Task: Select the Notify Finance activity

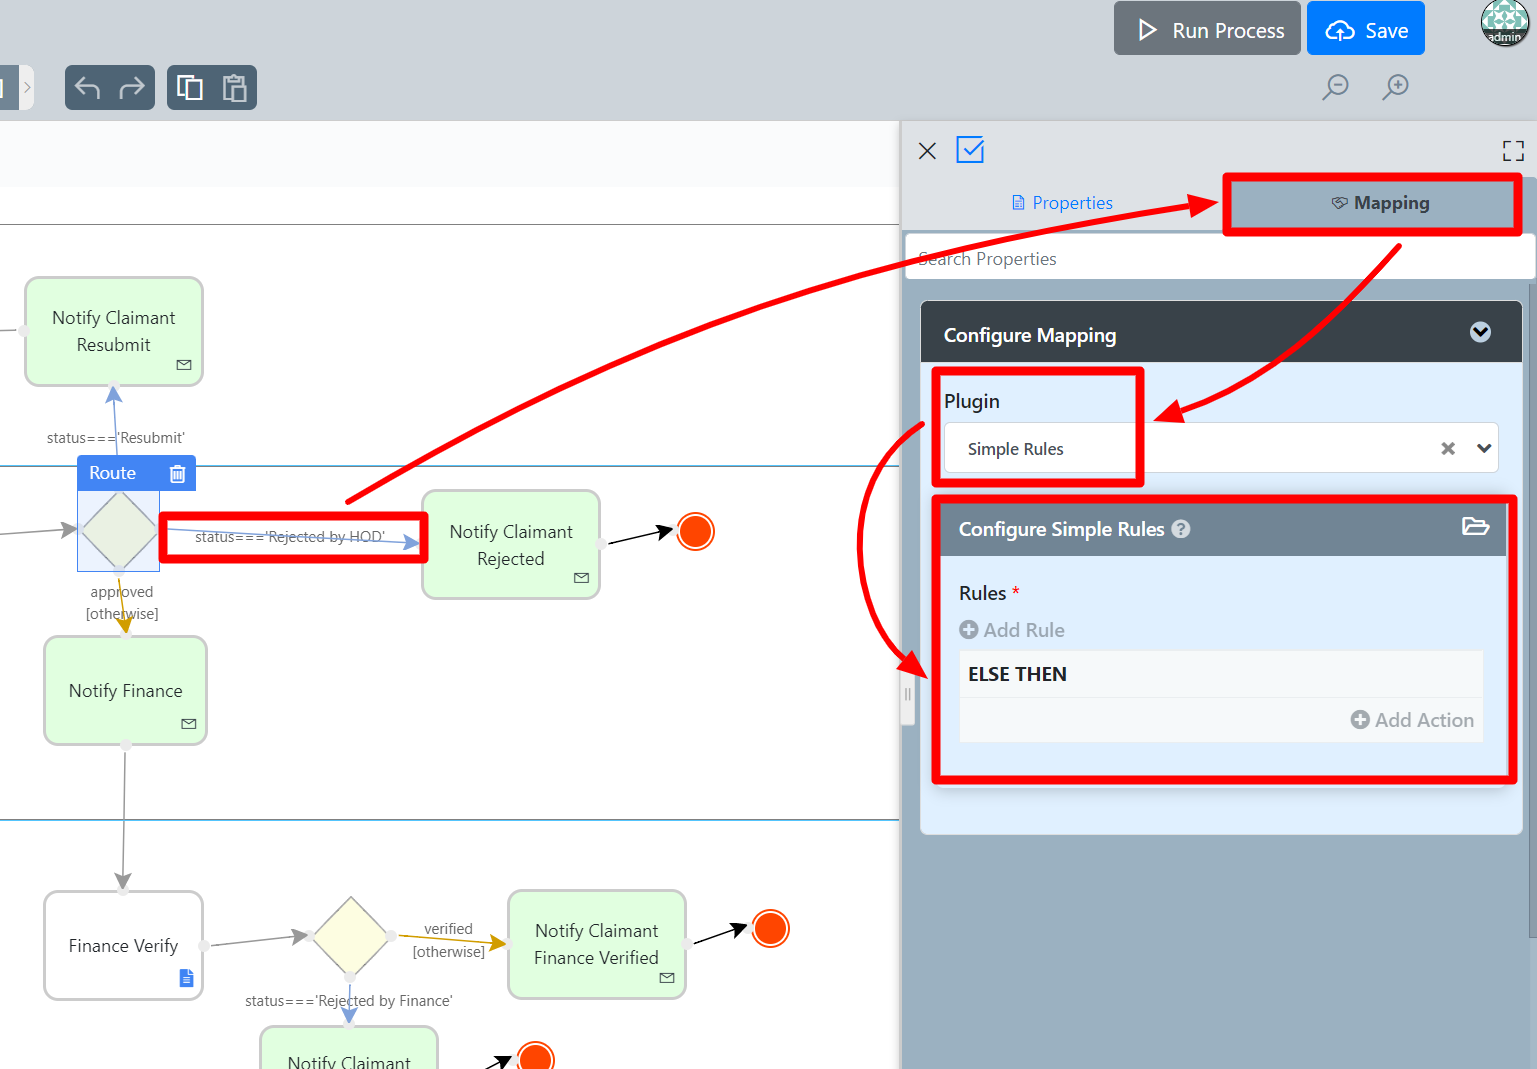Action: click(125, 691)
